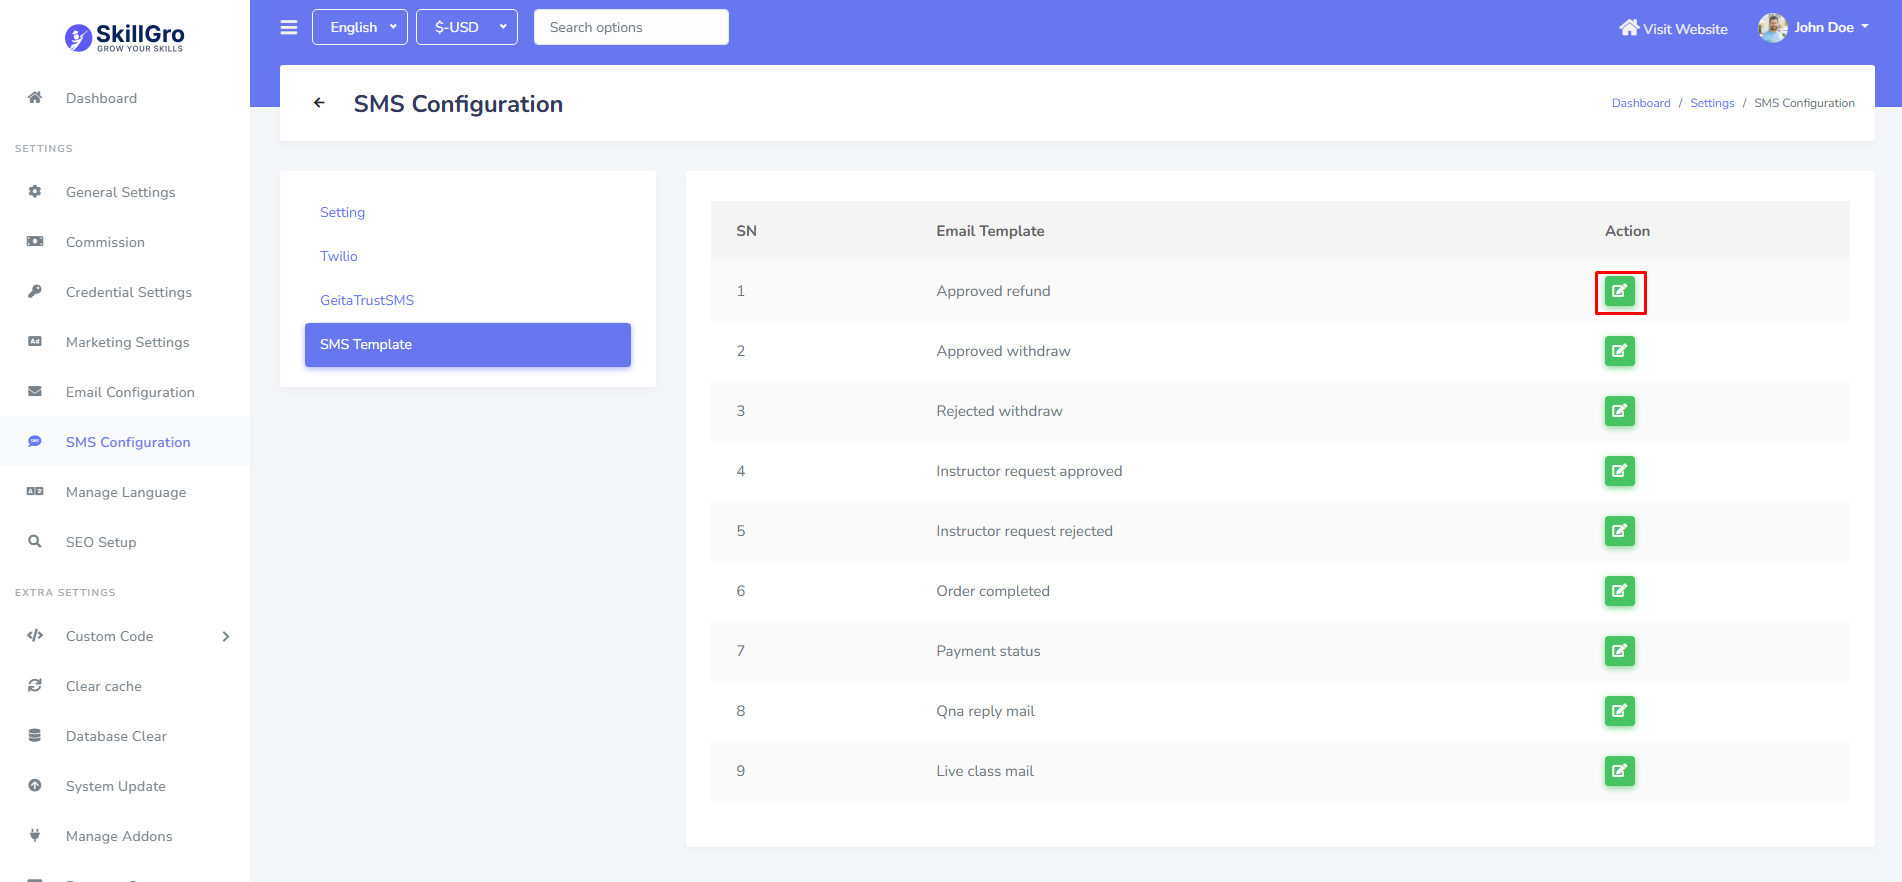
Task: Expand the John Doe user menu
Action: 1815,27
